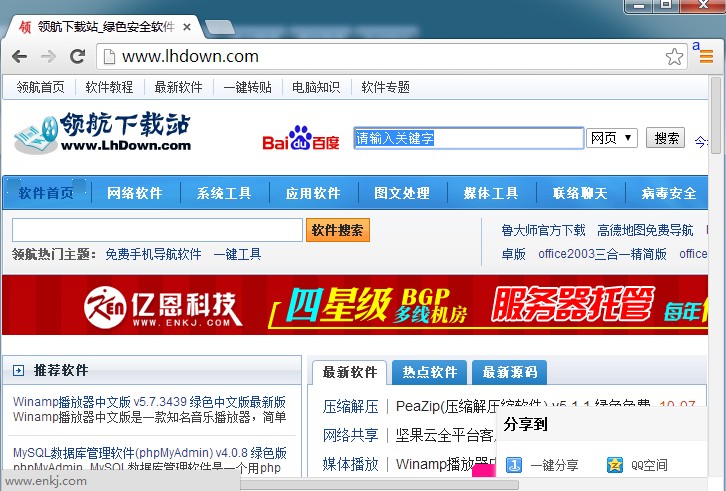
Task: Open 最新软件 in top nav
Action: coord(178,87)
